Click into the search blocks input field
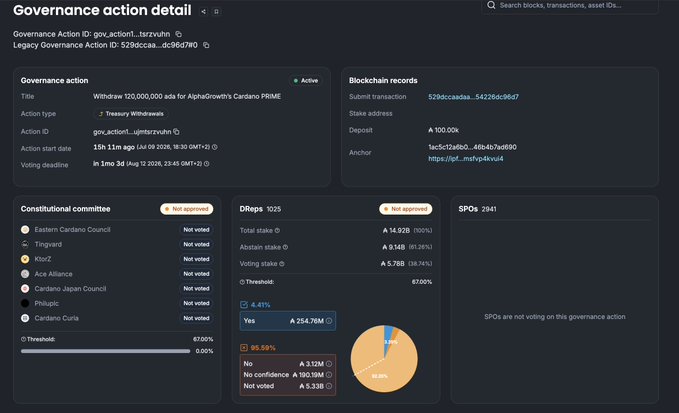679x413 pixels. pos(570,6)
